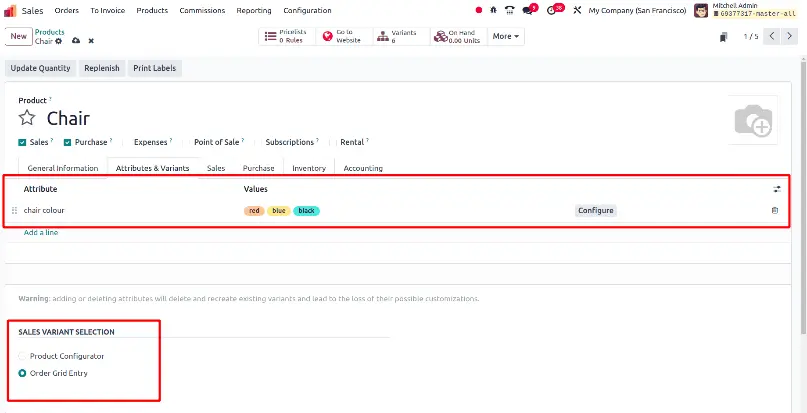Open the Variants smart button
The height and width of the screenshot is (413, 807).
coord(401,36)
